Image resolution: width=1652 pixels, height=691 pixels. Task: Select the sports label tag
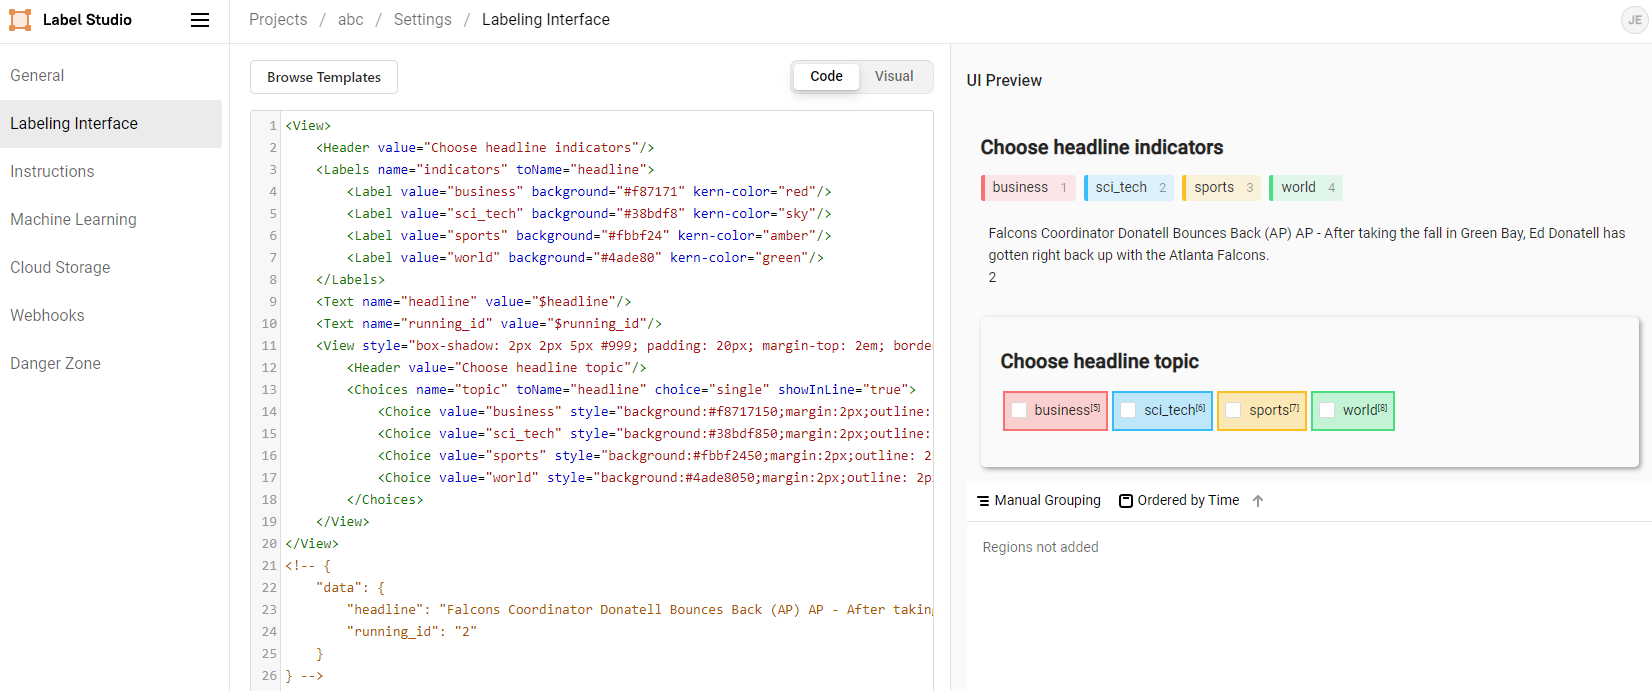coord(1221,188)
